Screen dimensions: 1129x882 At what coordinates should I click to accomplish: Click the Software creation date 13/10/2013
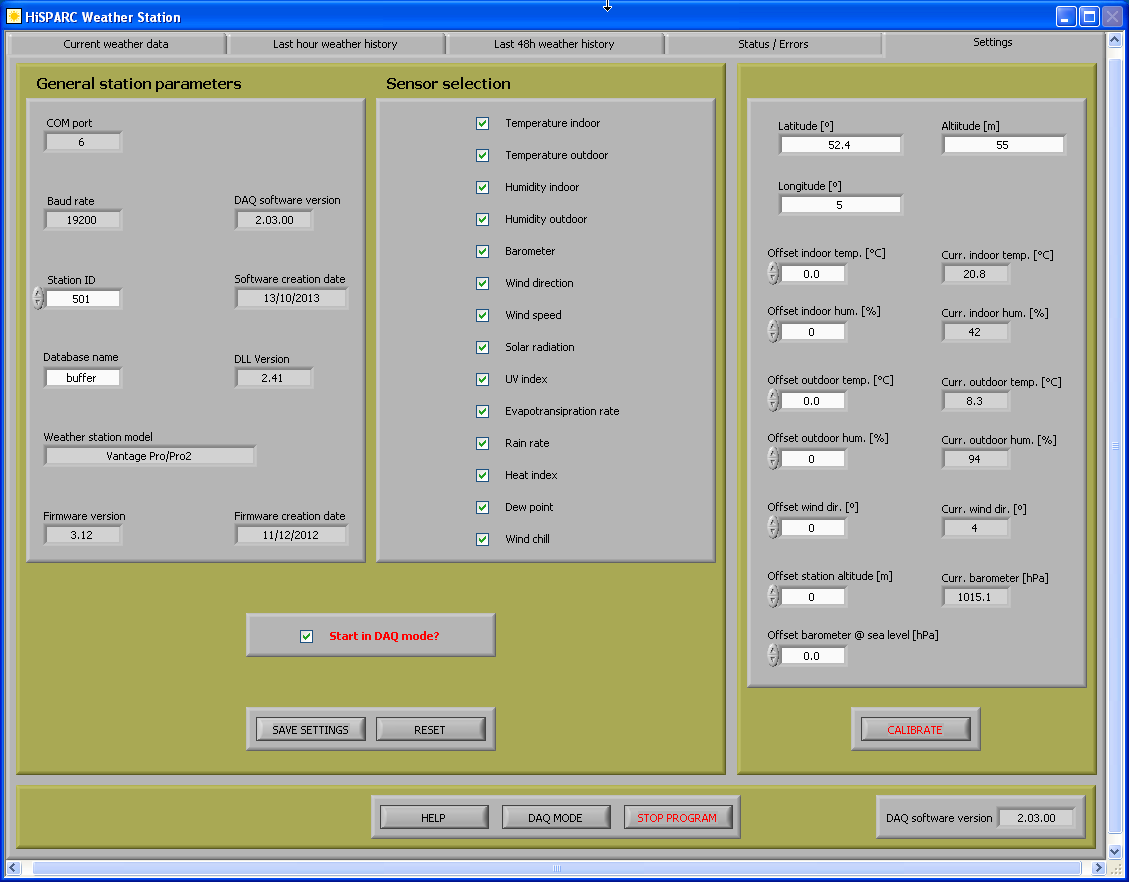[x=292, y=298]
